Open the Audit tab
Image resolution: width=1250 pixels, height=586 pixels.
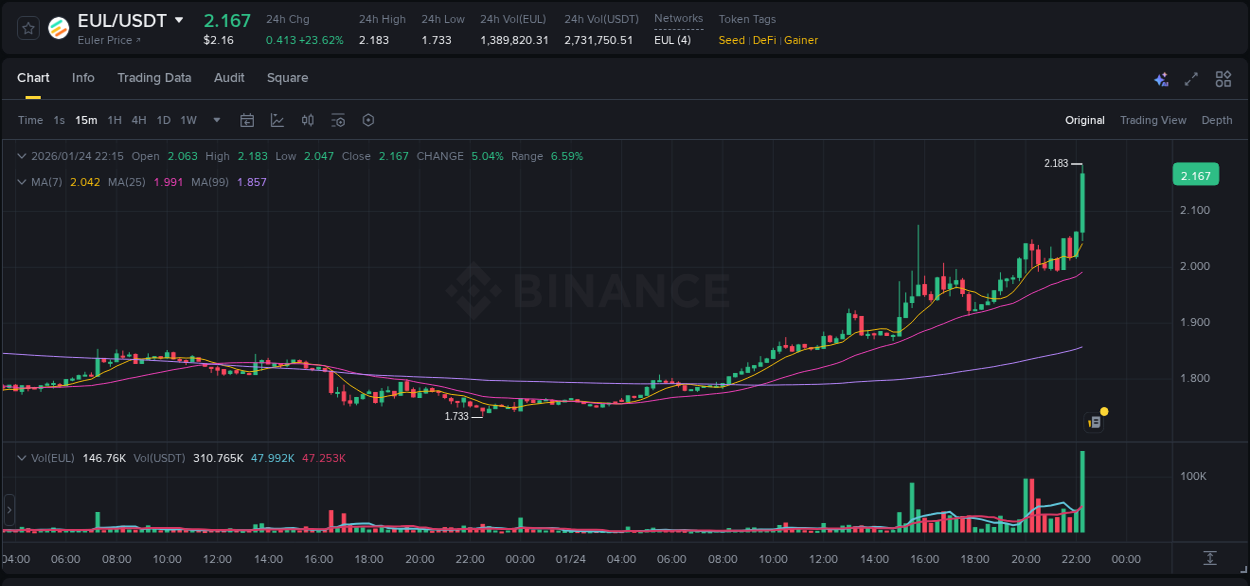point(229,77)
